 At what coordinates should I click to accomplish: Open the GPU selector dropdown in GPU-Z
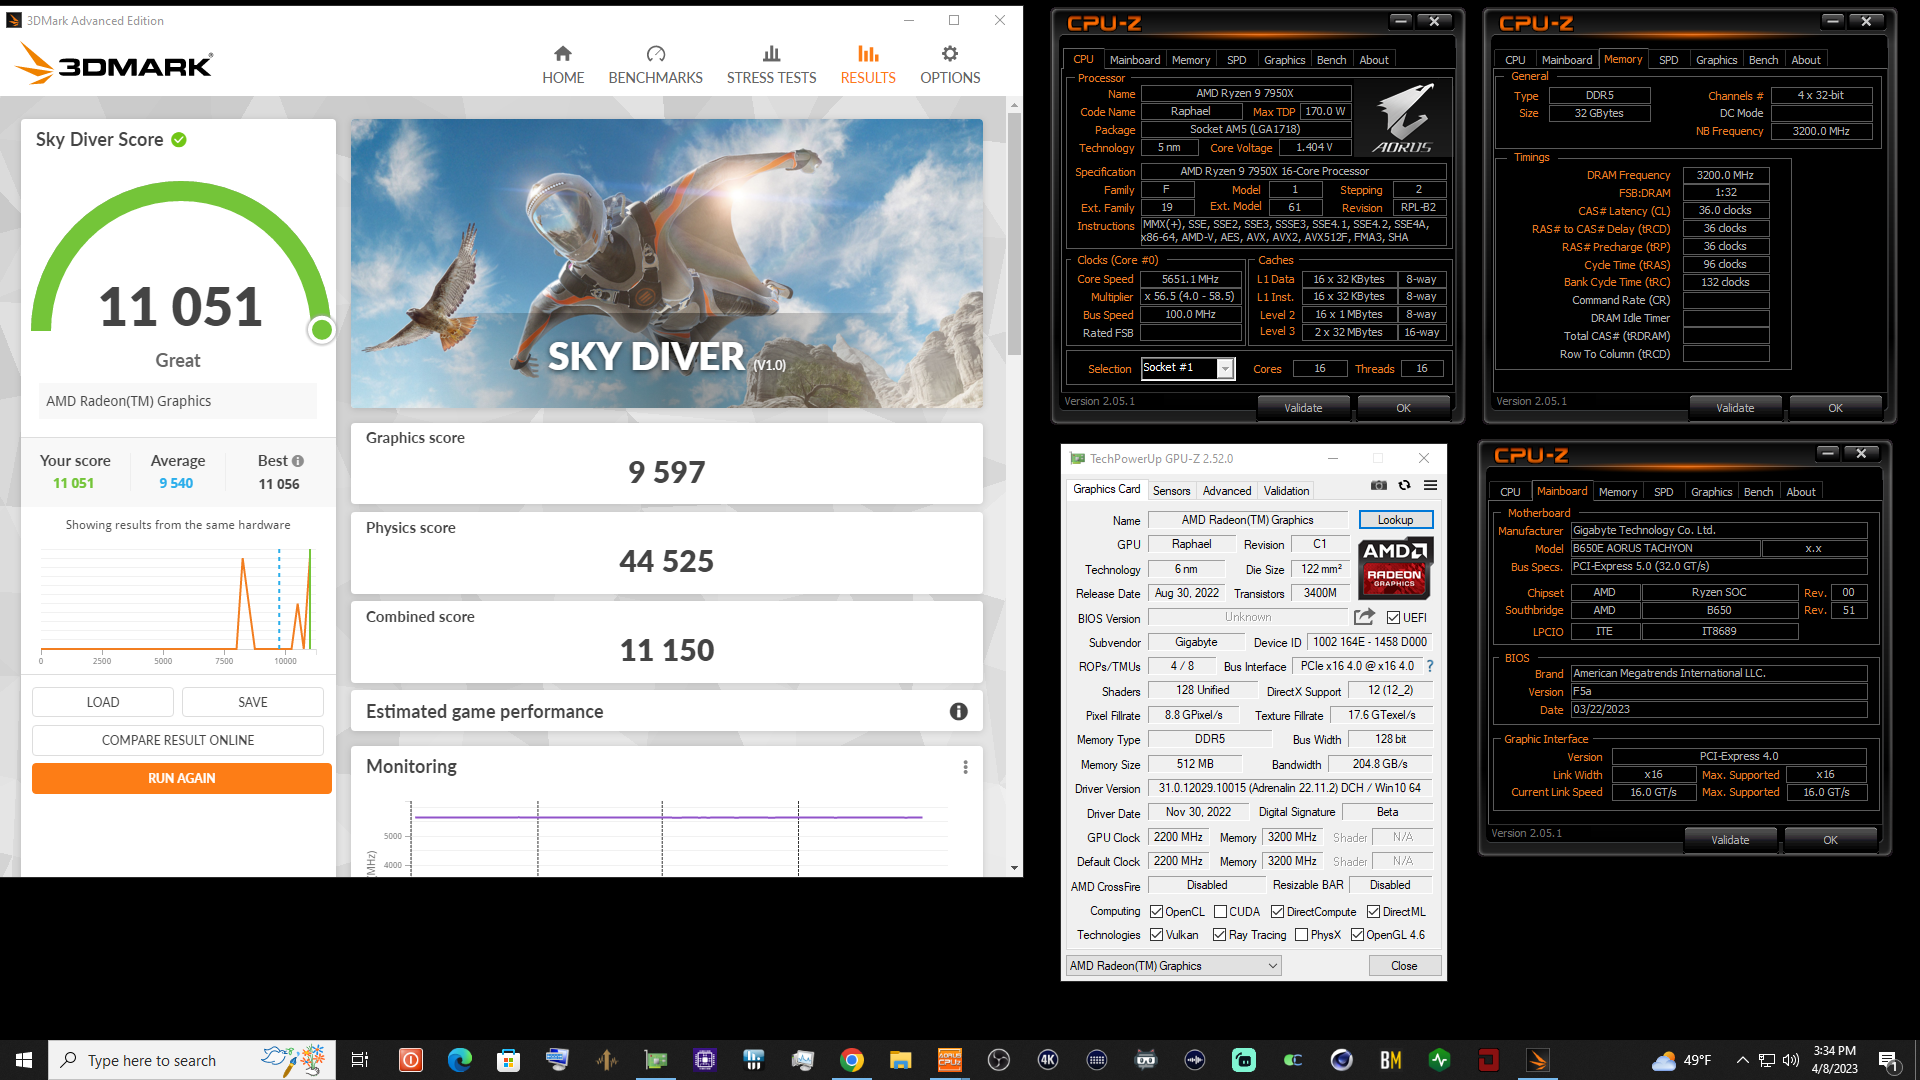[1174, 966]
